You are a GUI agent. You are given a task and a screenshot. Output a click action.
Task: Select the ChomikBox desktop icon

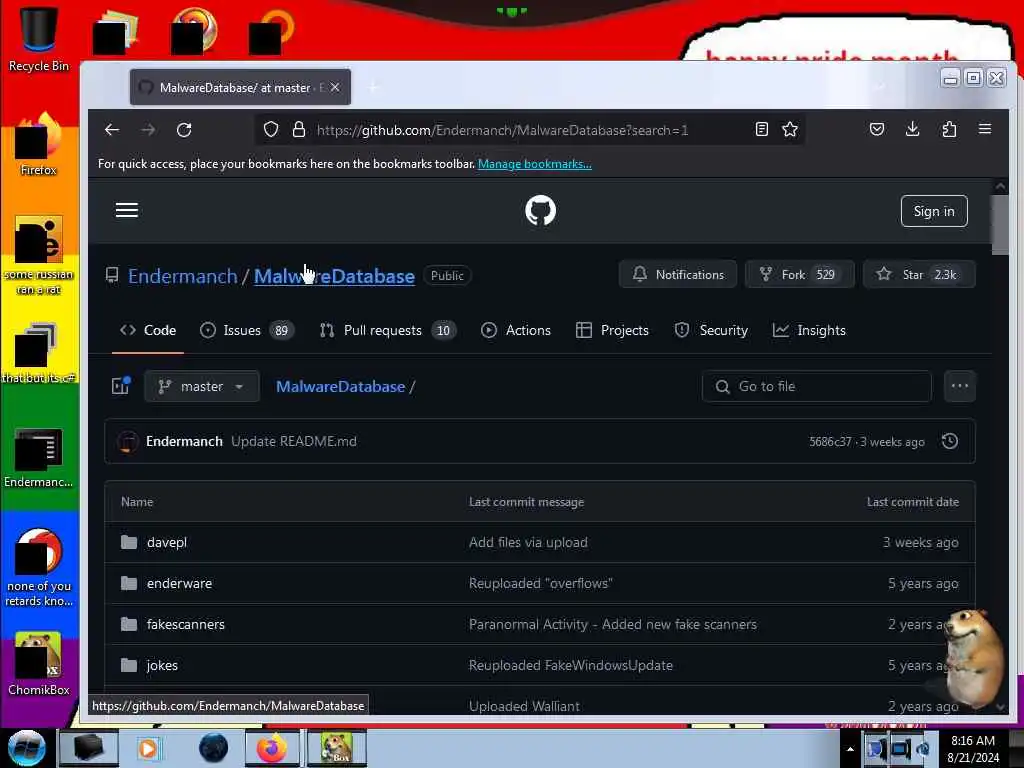39,663
